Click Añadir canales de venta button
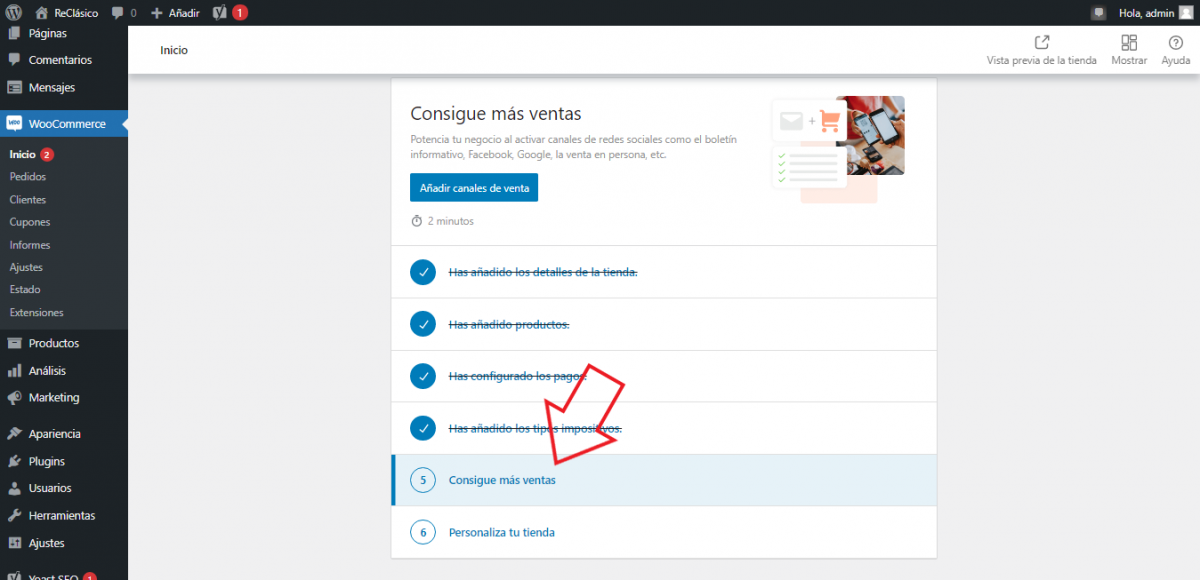The height and width of the screenshot is (580, 1200). [473, 188]
